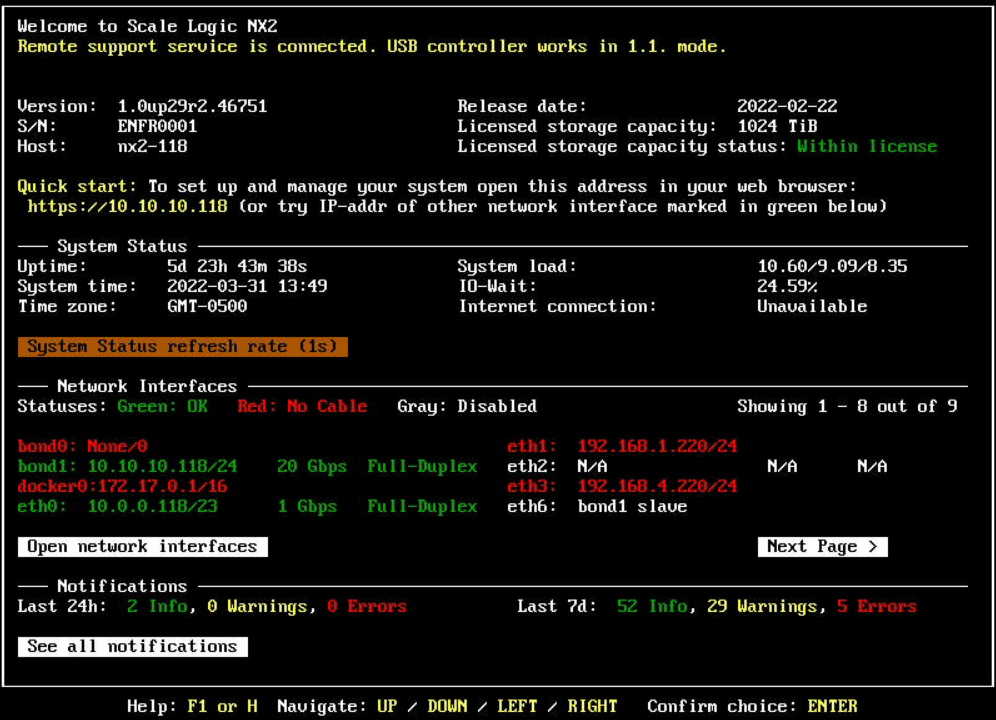Click 0 Warnings in Last 24h
Viewport: 996px width, 720px height.
(257, 606)
